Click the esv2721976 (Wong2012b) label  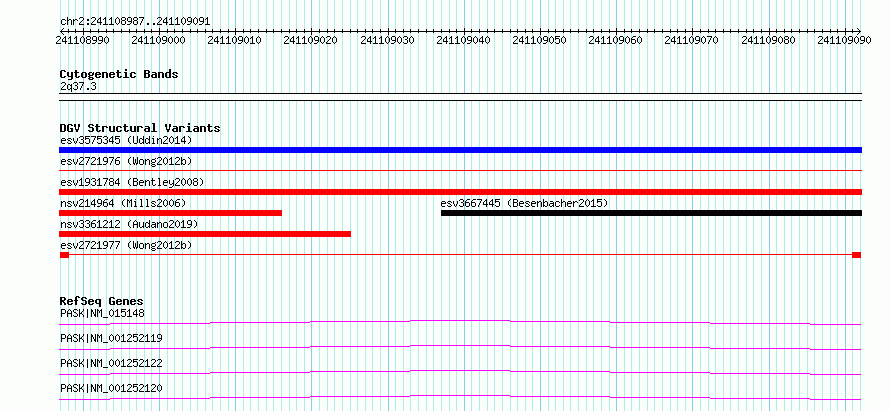tap(126, 161)
